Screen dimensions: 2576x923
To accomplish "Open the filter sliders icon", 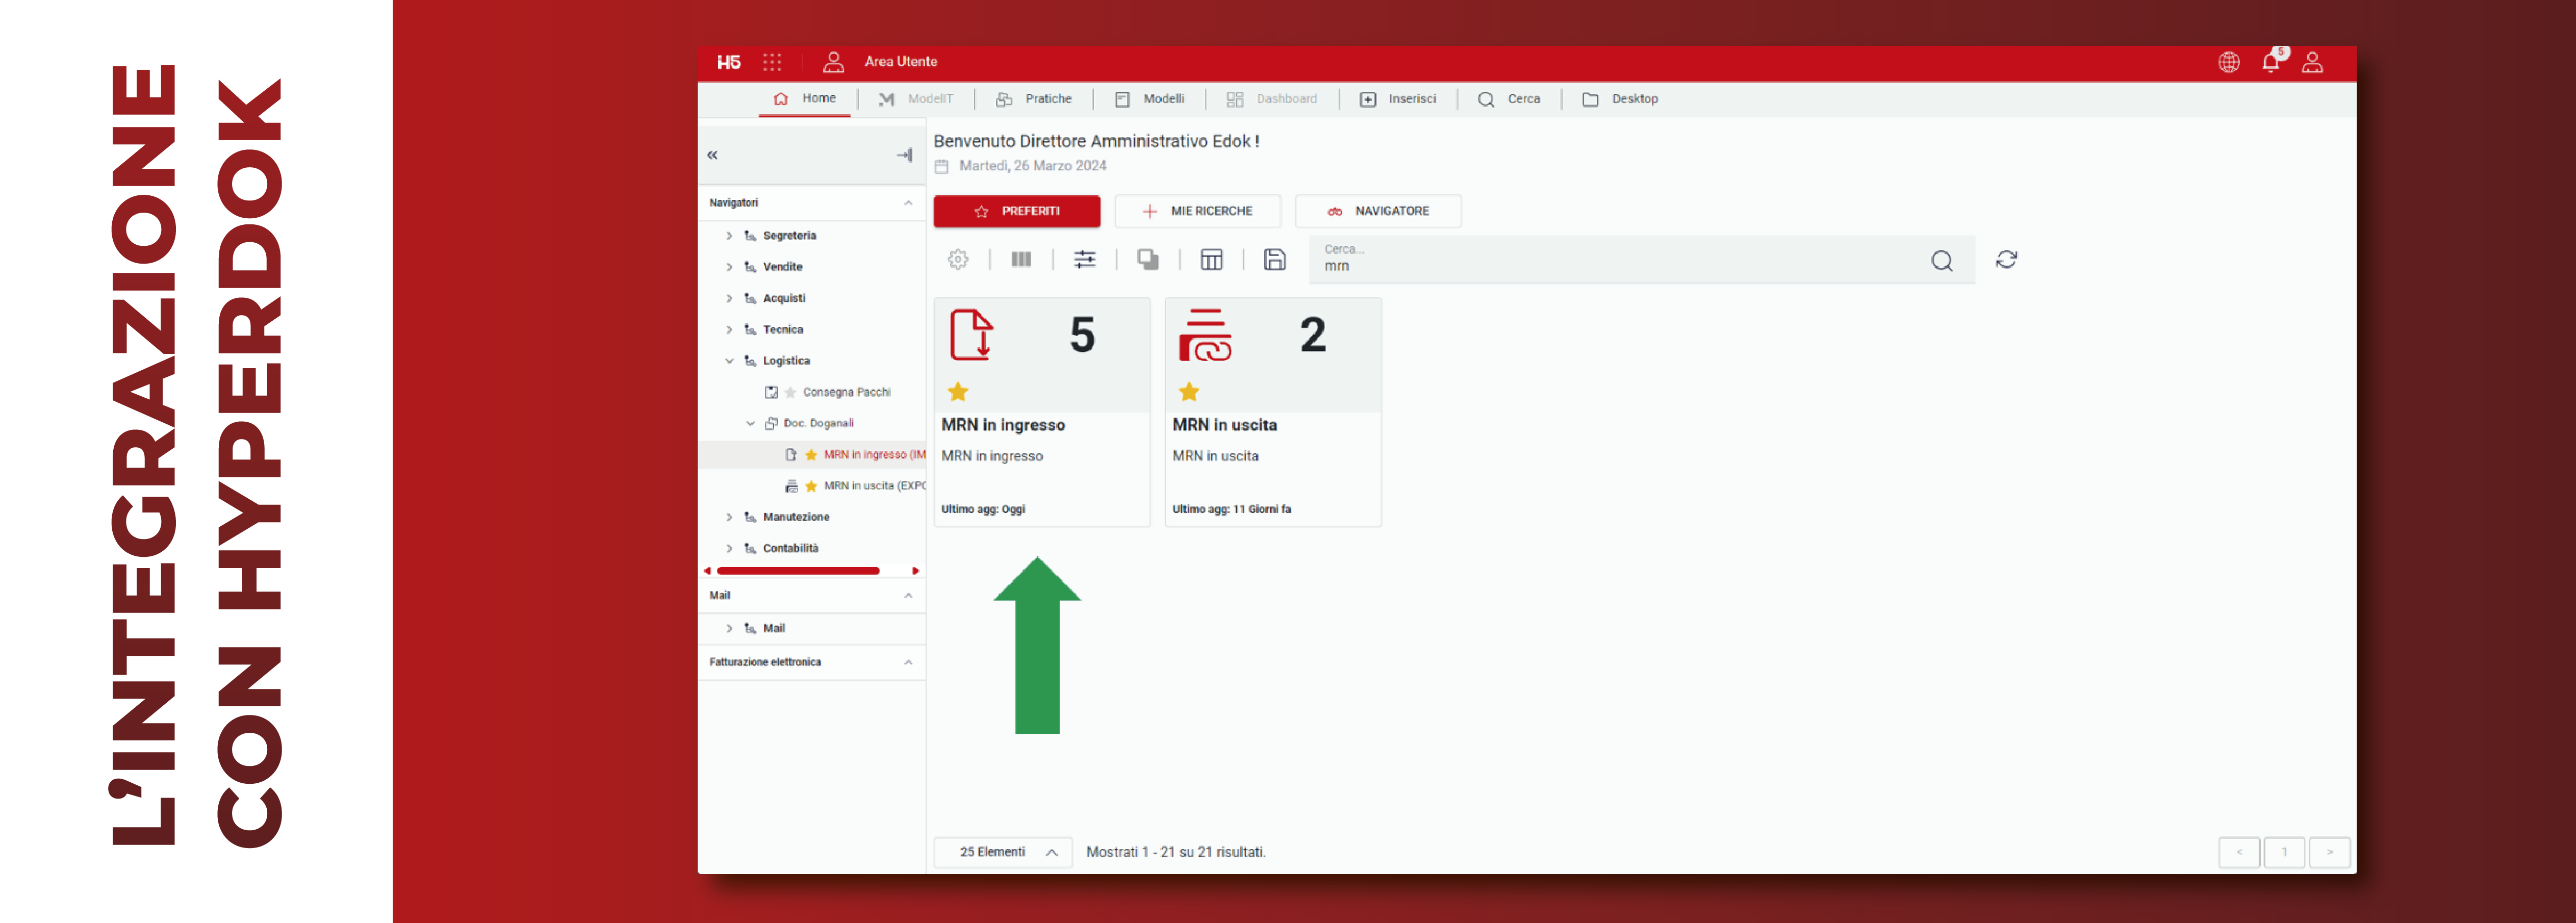I will click(x=1085, y=260).
